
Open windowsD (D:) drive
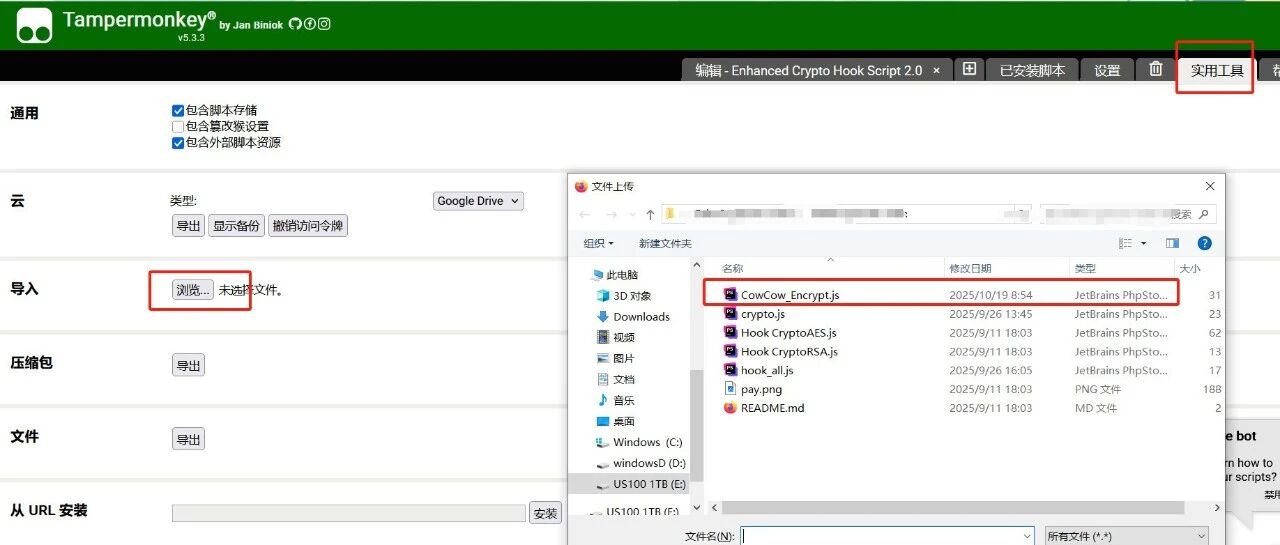[640, 463]
